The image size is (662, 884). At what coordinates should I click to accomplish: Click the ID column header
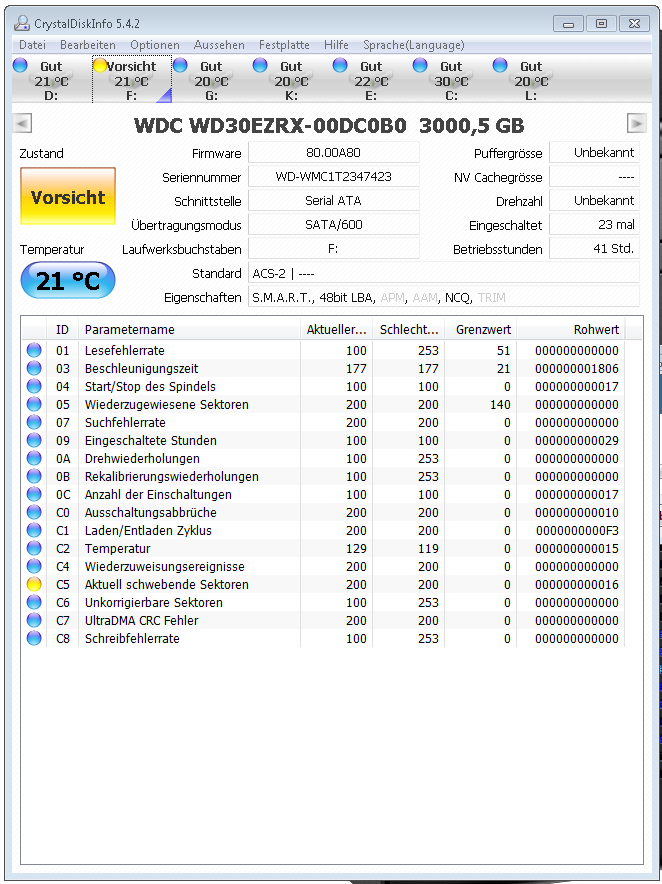tap(62, 330)
